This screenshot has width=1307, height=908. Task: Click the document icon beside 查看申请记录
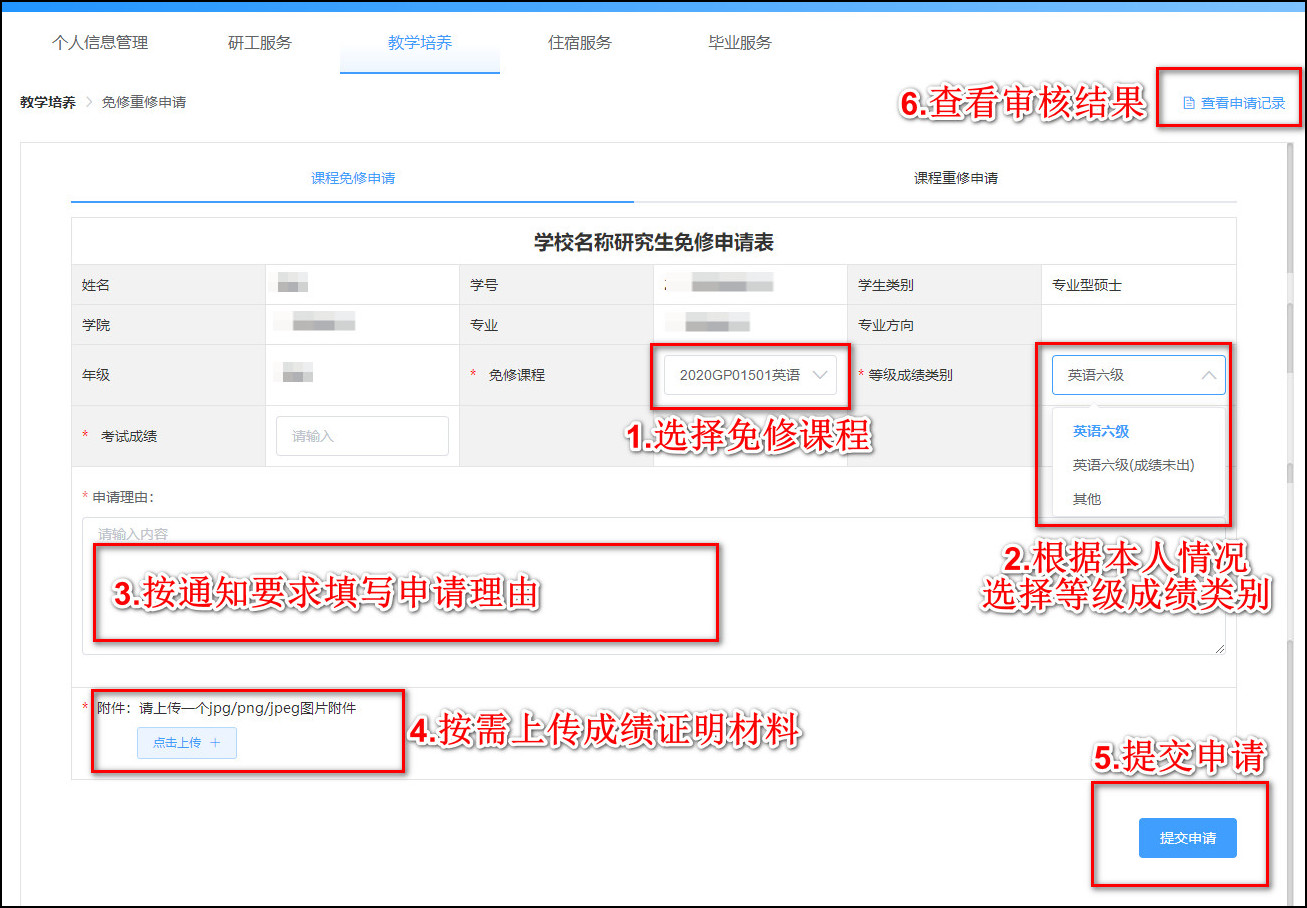(1189, 103)
